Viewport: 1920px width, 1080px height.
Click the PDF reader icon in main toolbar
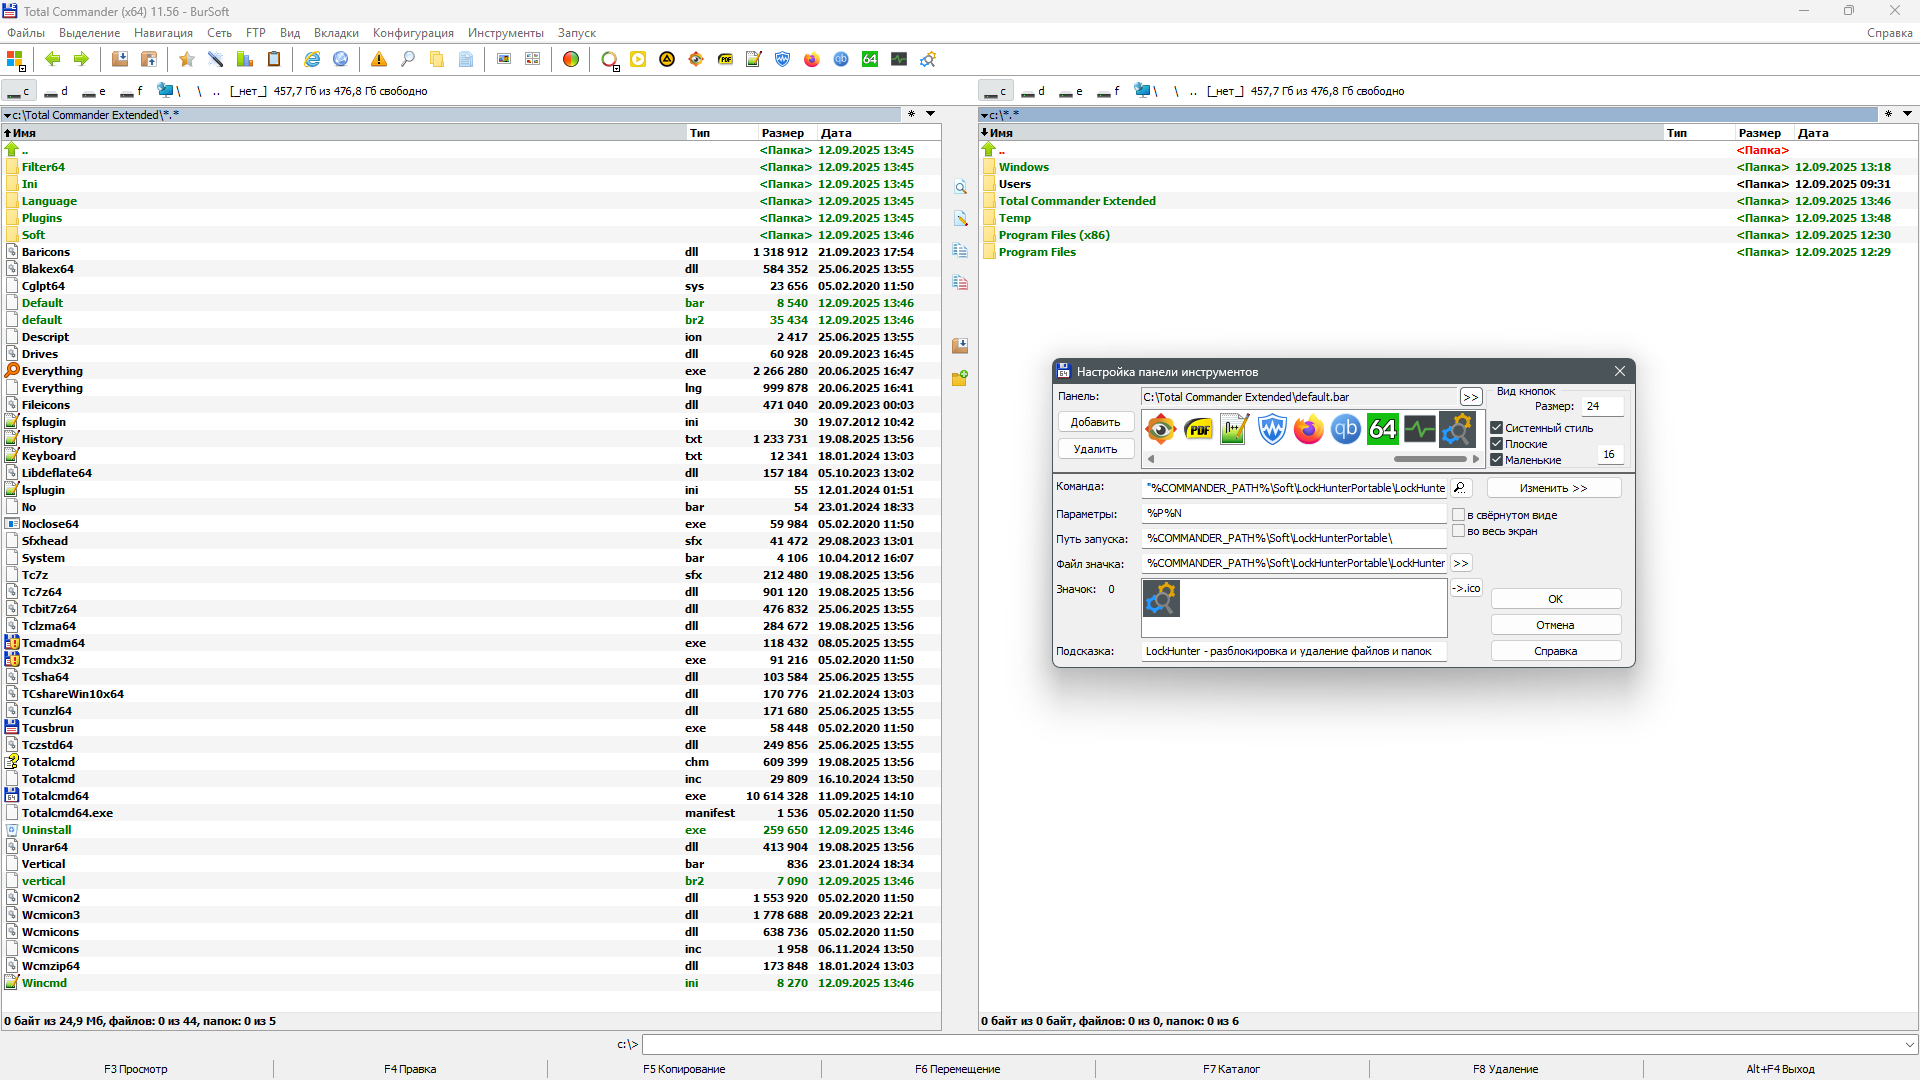point(725,59)
